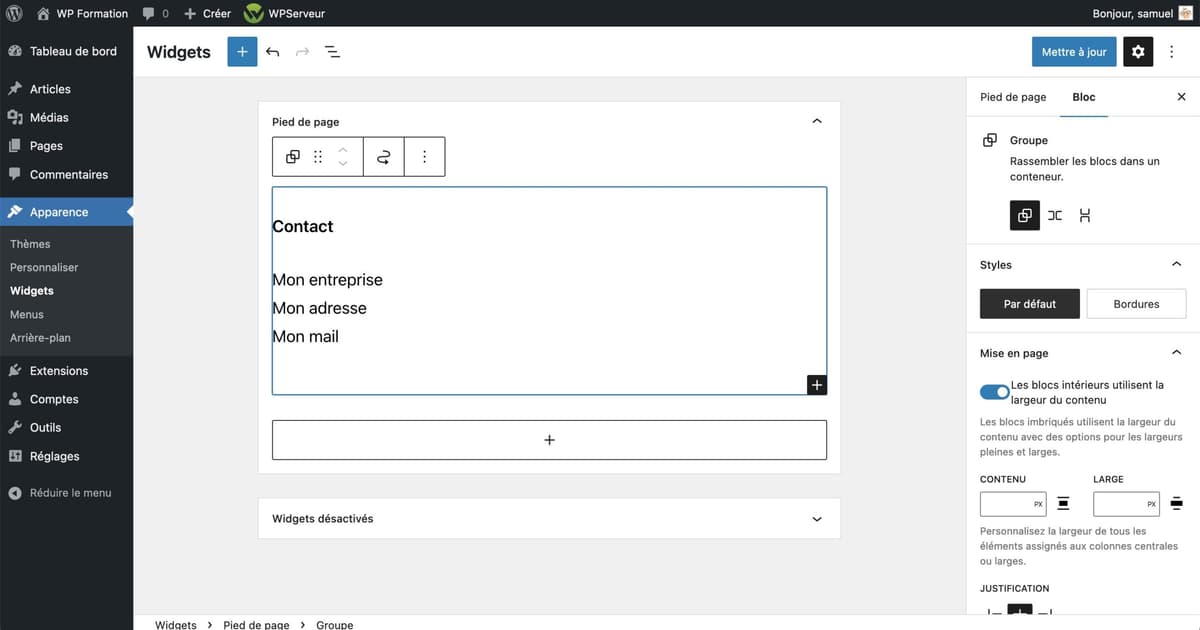This screenshot has height=630, width=1200.
Task: Click the undo arrow in the top toolbar
Action: pos(272,51)
